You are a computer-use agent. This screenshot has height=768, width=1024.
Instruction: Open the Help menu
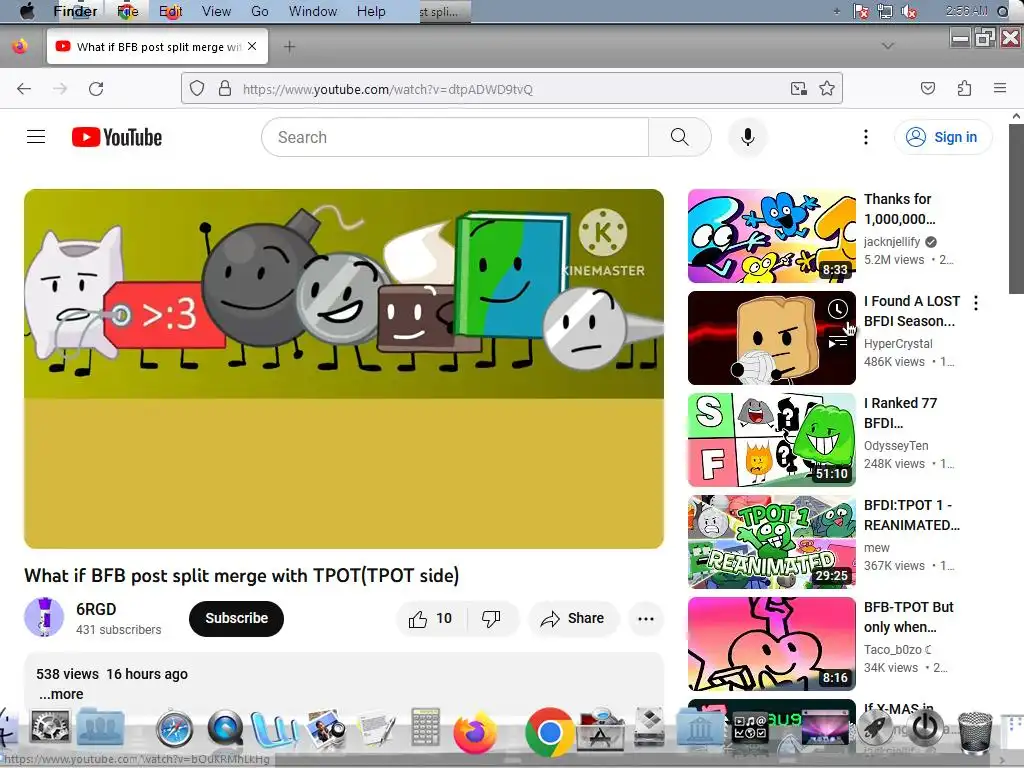pyautogui.click(x=371, y=11)
